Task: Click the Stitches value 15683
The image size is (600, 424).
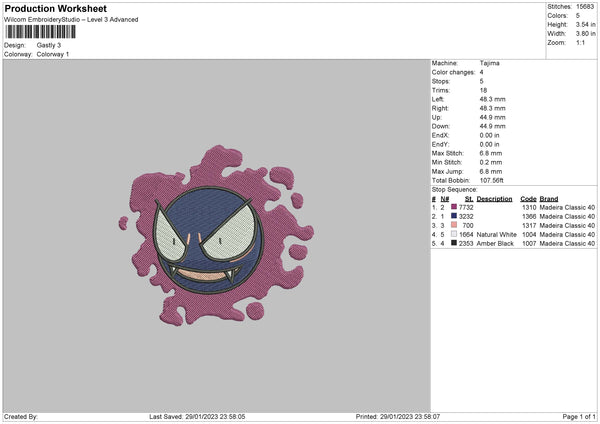Action: pyautogui.click(x=585, y=7)
